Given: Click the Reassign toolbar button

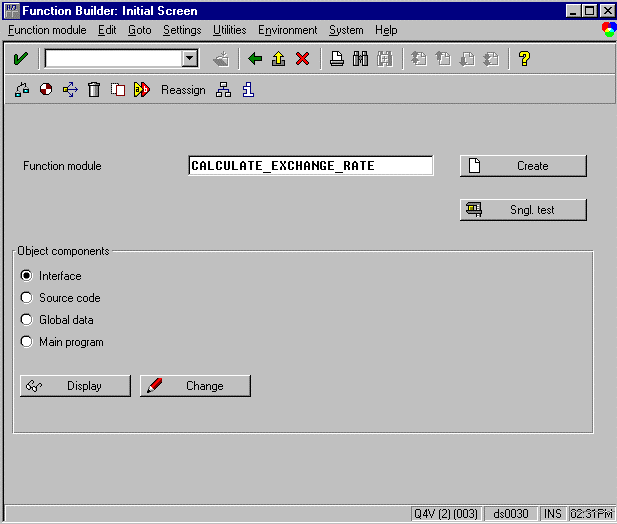Looking at the screenshot, I should (183, 90).
